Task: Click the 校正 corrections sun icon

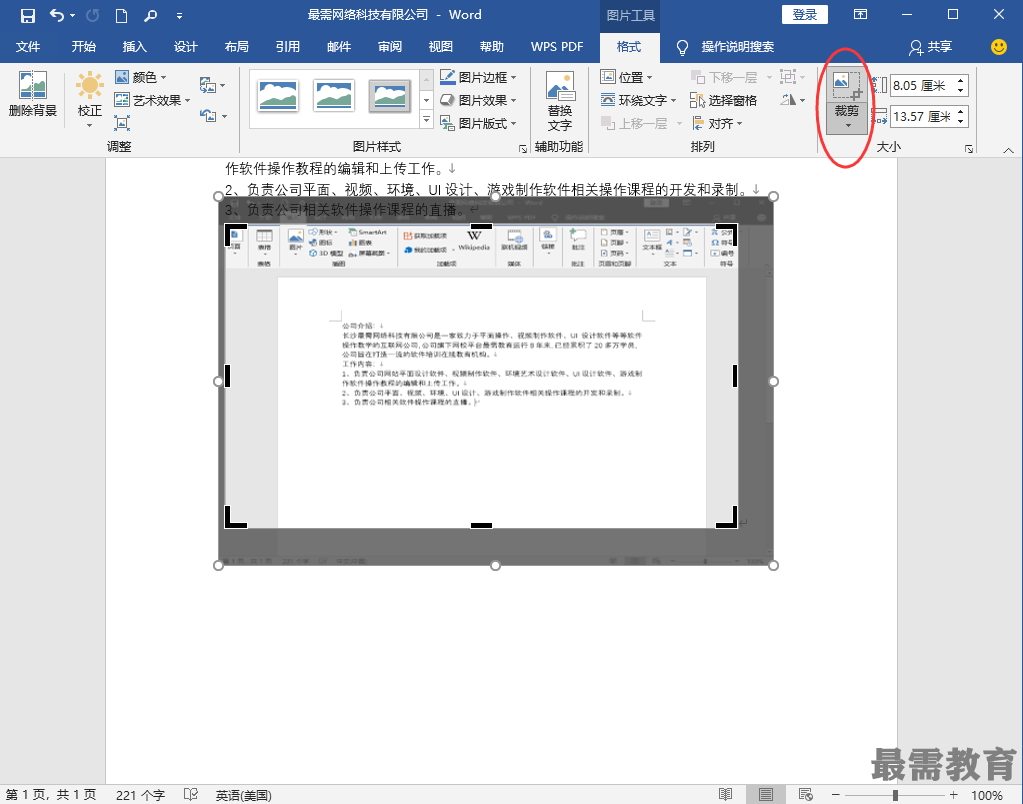Action: click(x=89, y=85)
